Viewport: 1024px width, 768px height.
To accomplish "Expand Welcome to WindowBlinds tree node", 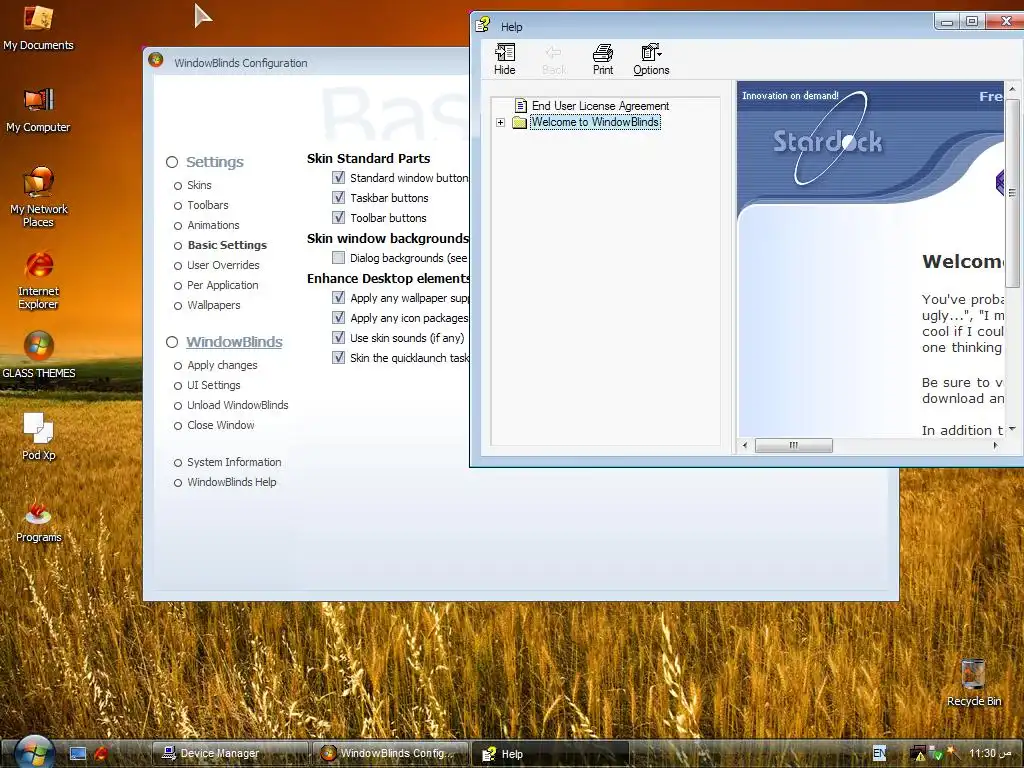I will pos(500,122).
